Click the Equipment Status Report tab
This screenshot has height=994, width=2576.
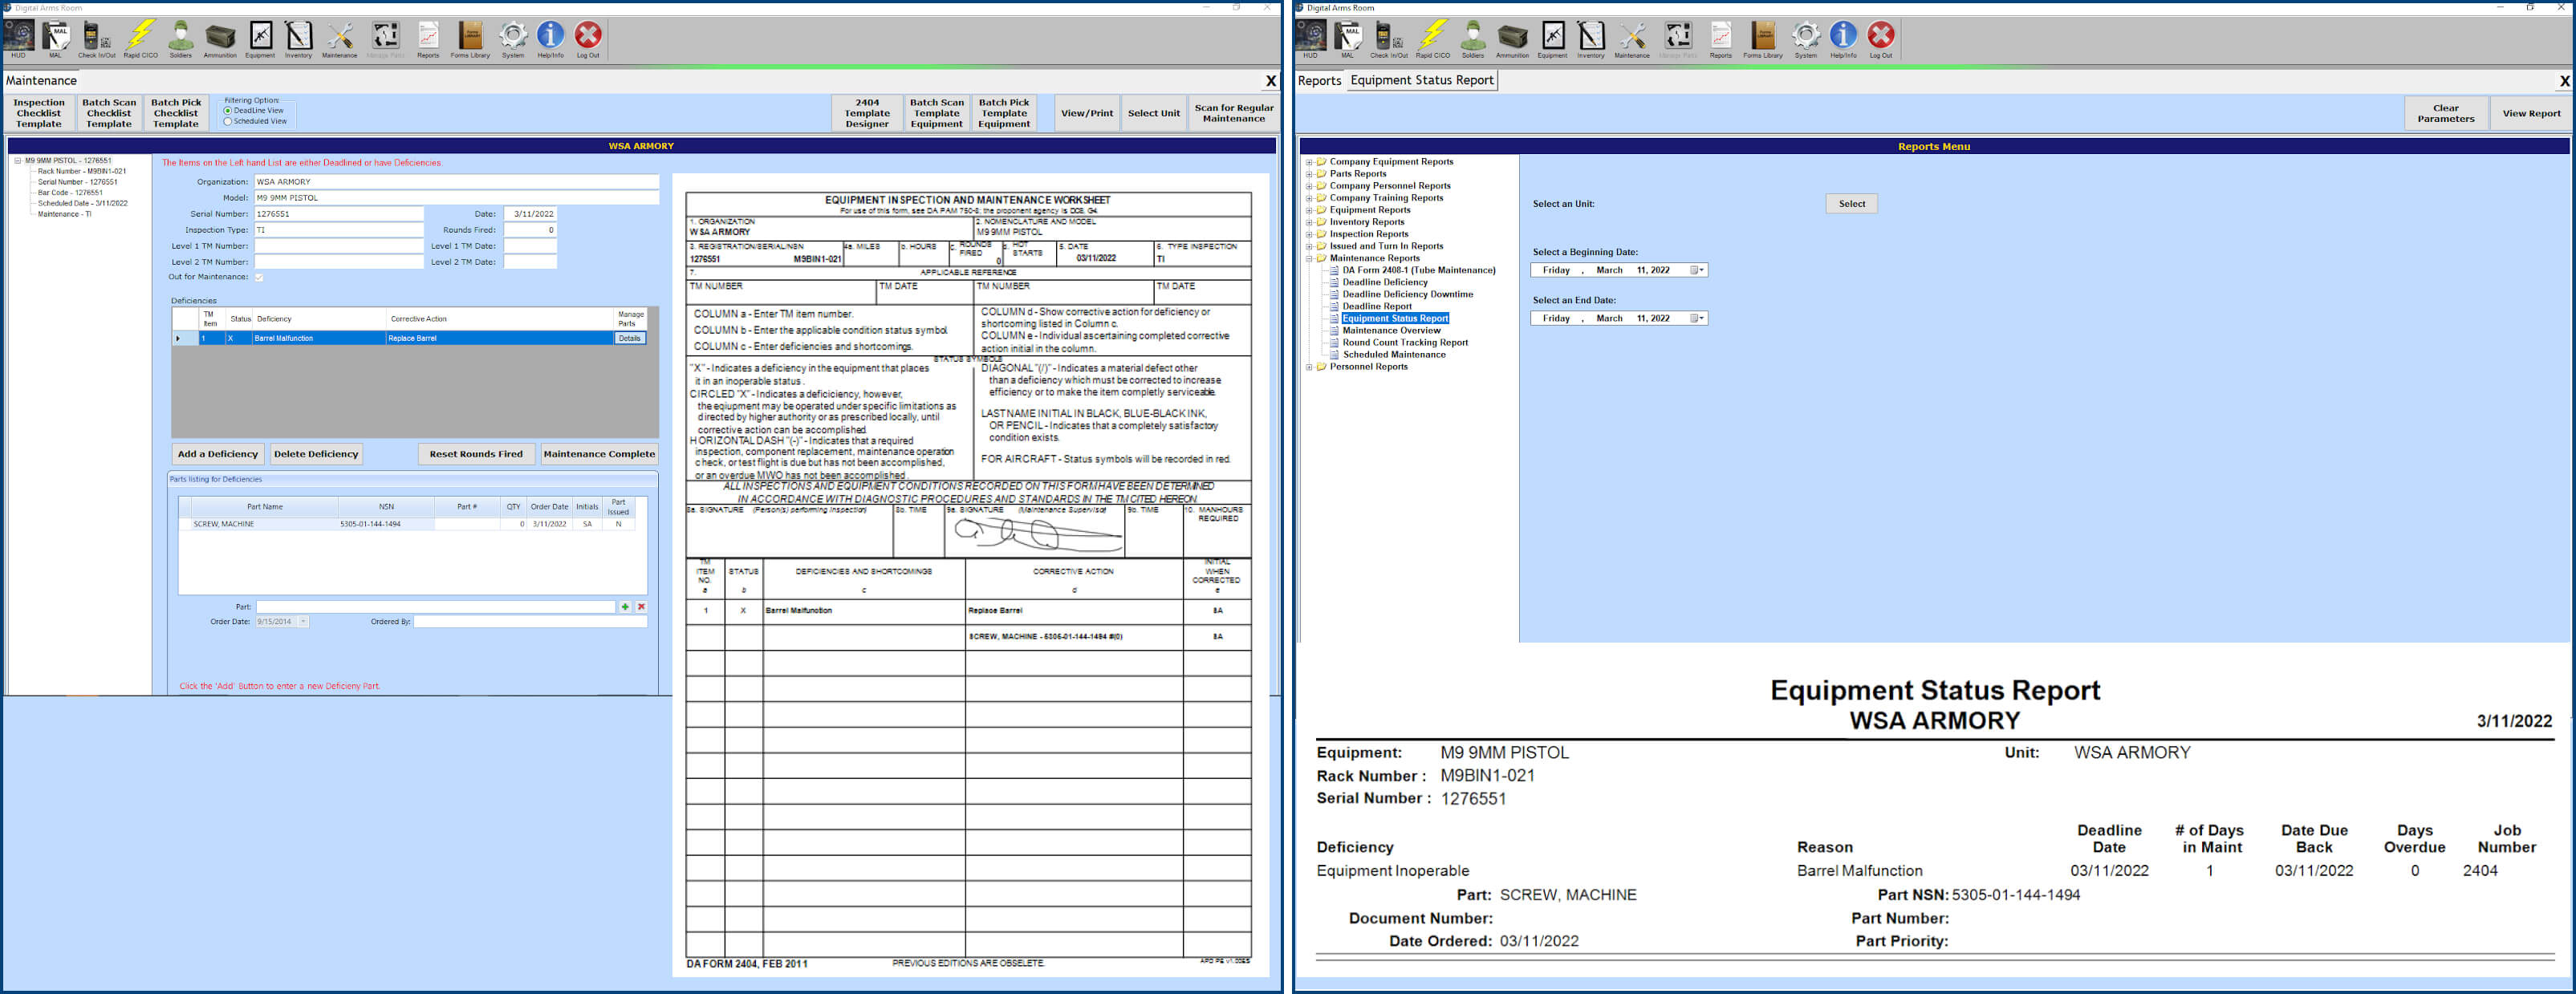pyautogui.click(x=1421, y=81)
